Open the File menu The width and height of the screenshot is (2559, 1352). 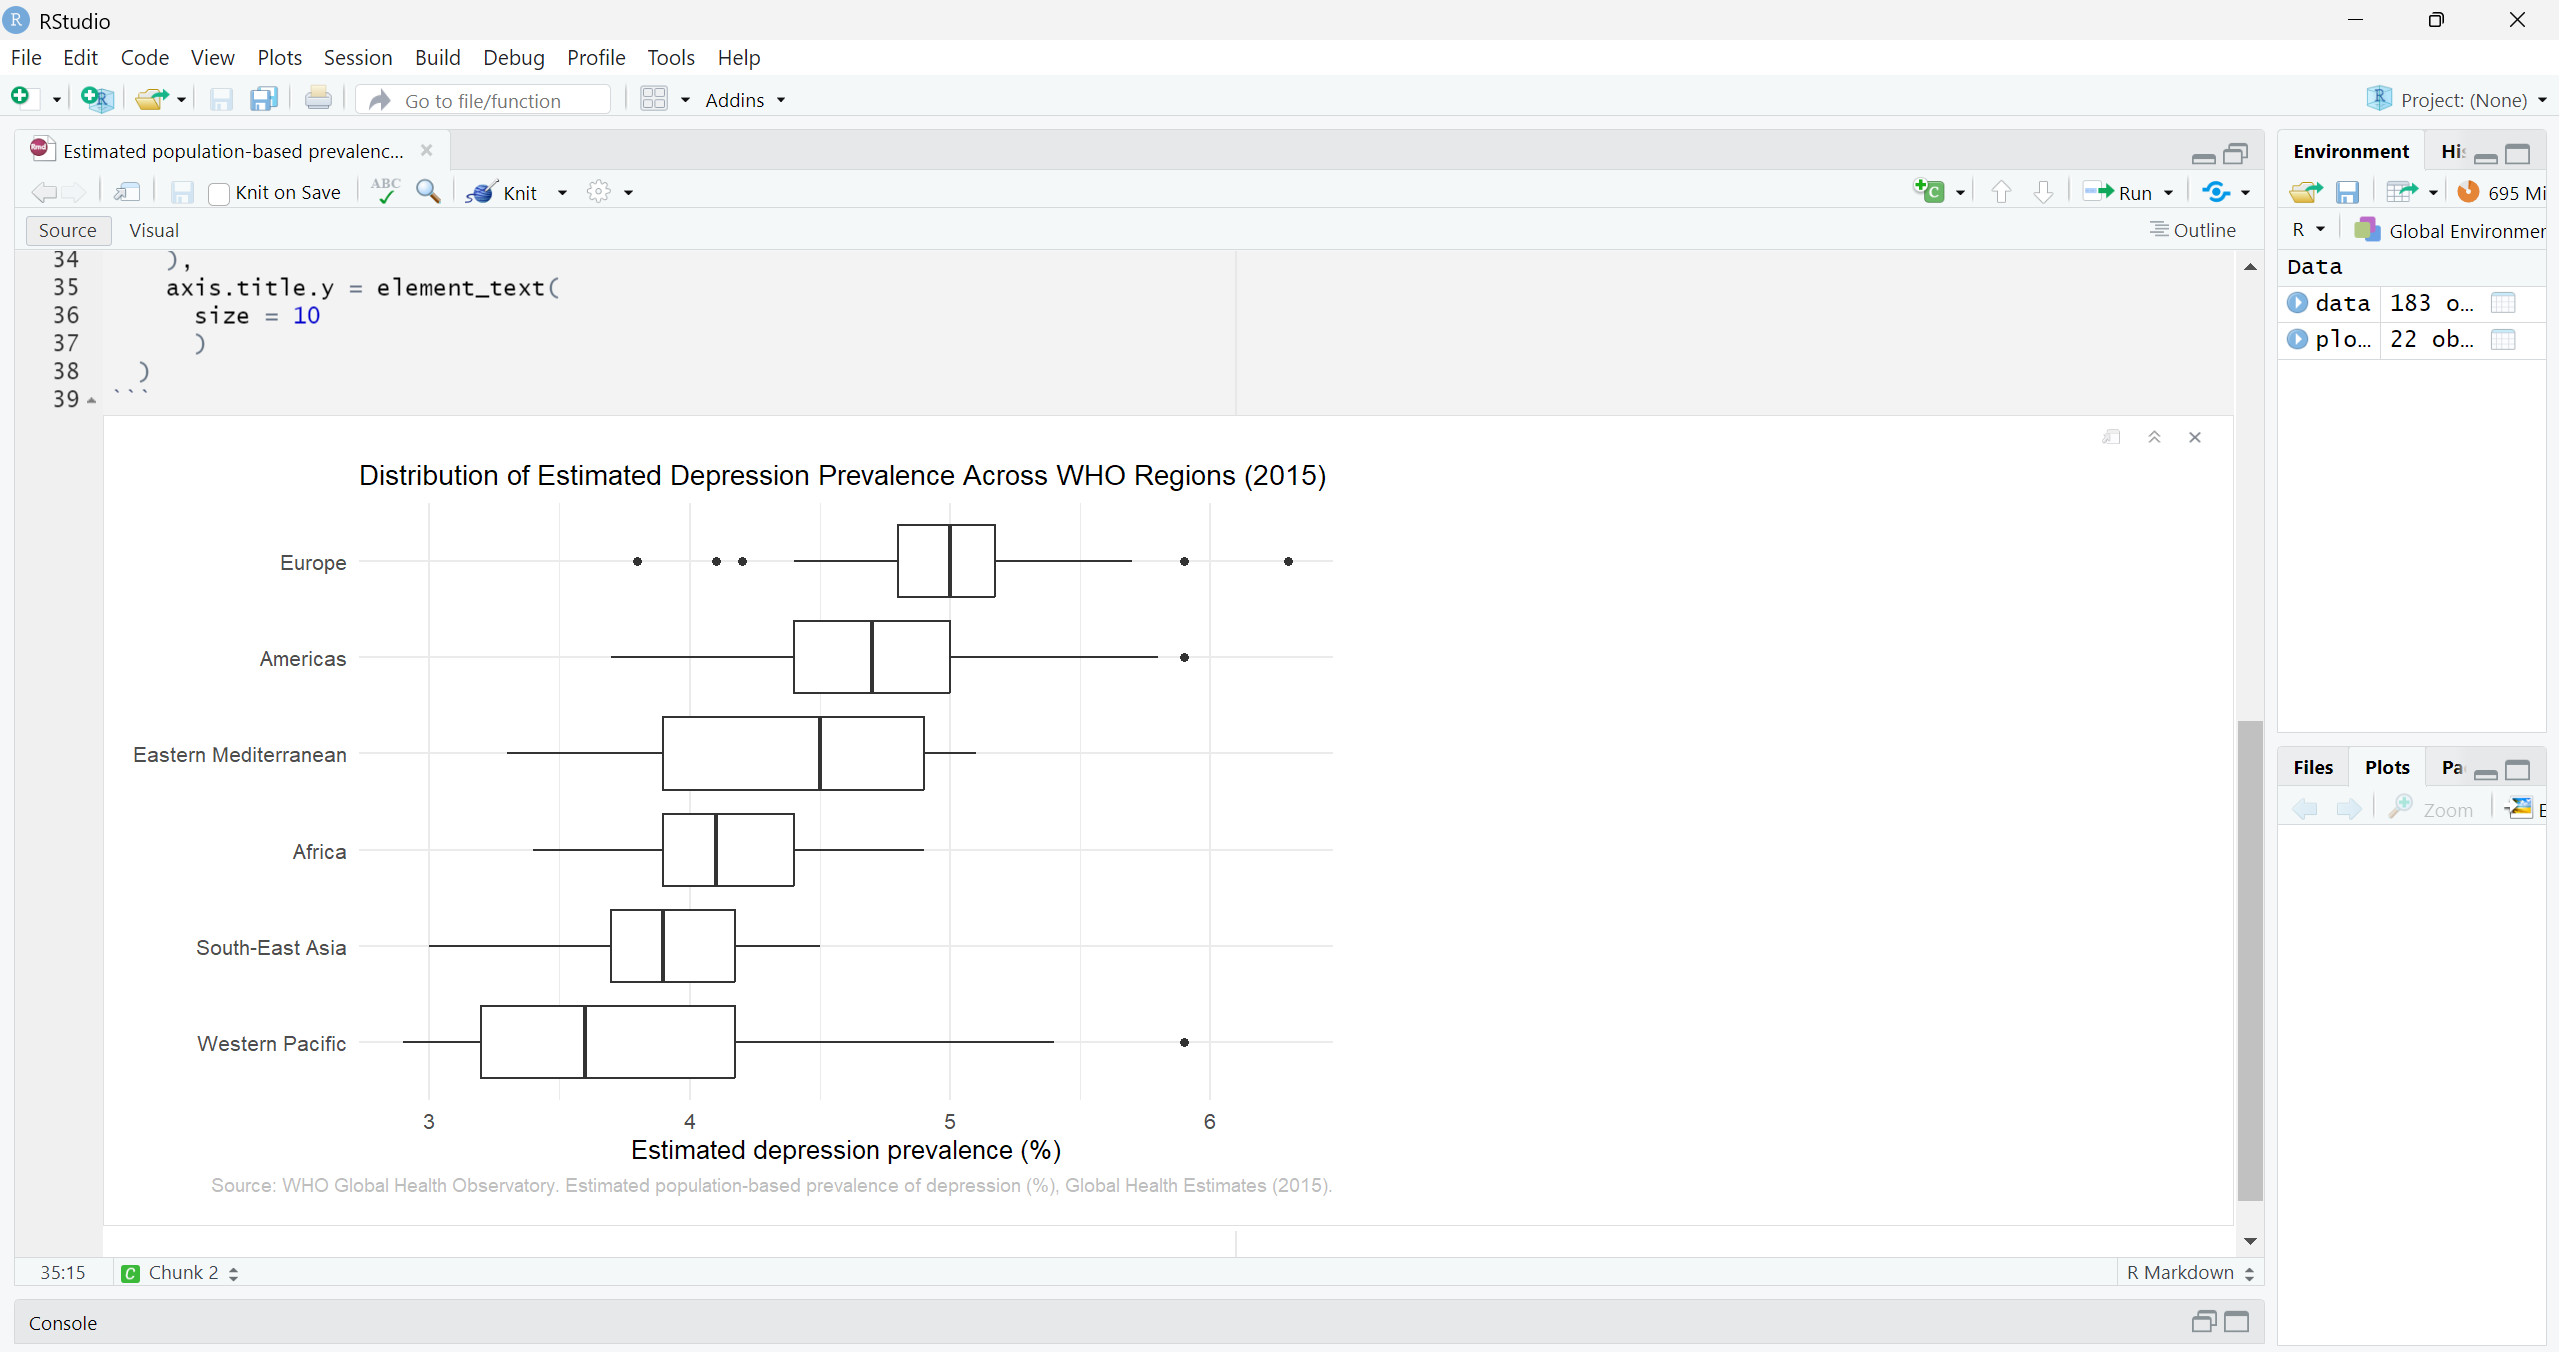click(26, 57)
